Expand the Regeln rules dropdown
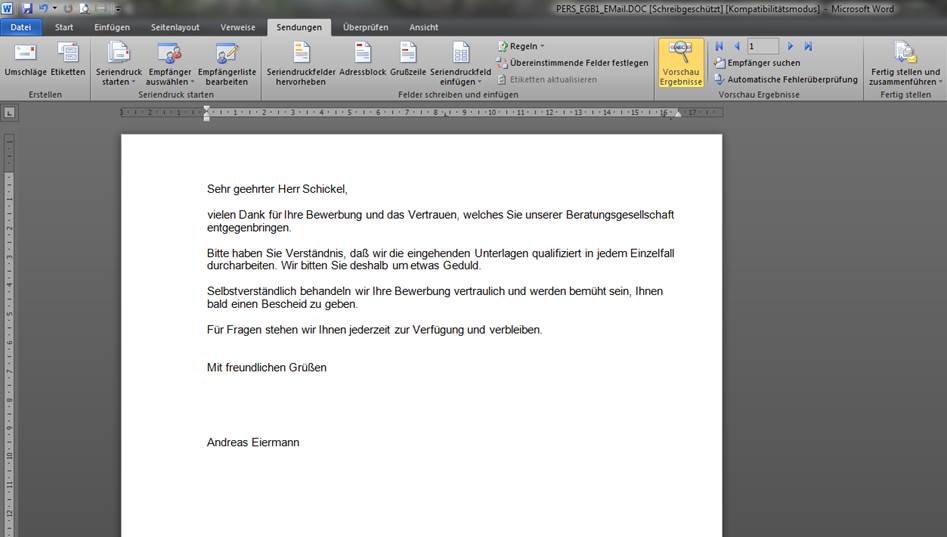The image size is (947, 537). (521, 46)
